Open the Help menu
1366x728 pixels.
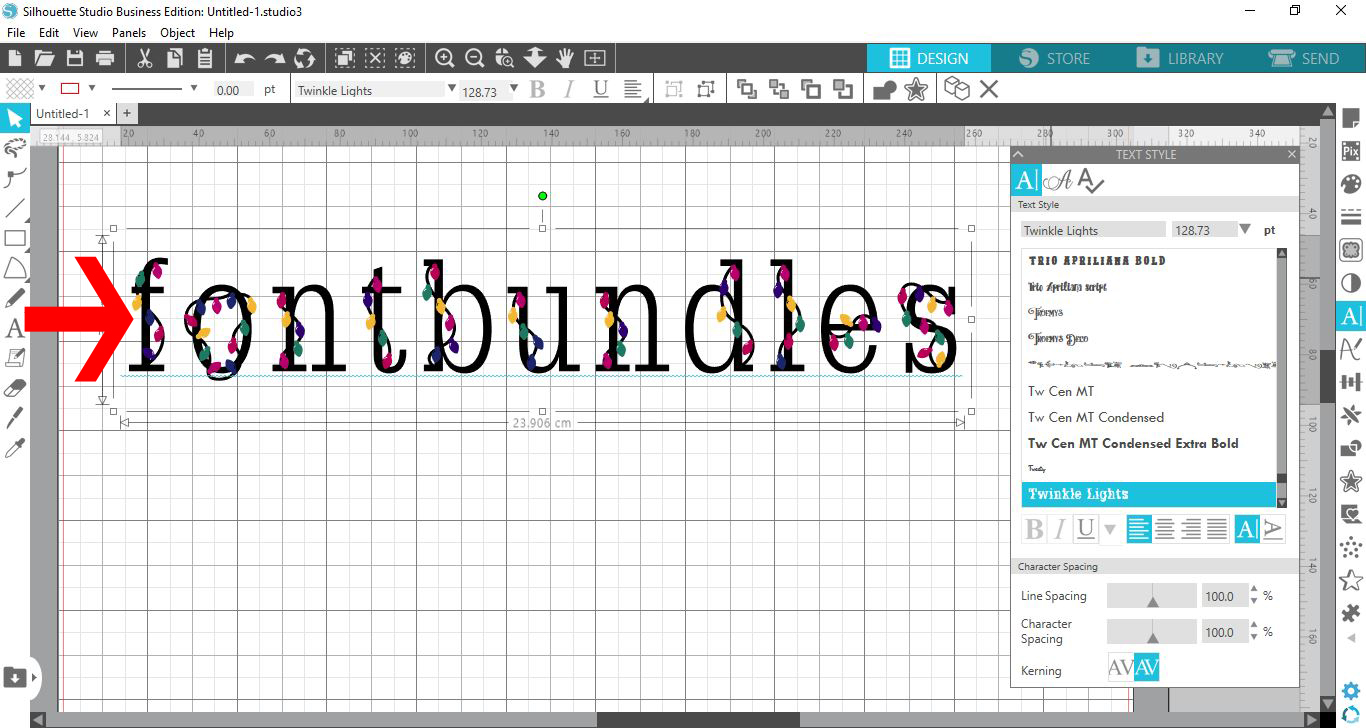coord(221,33)
